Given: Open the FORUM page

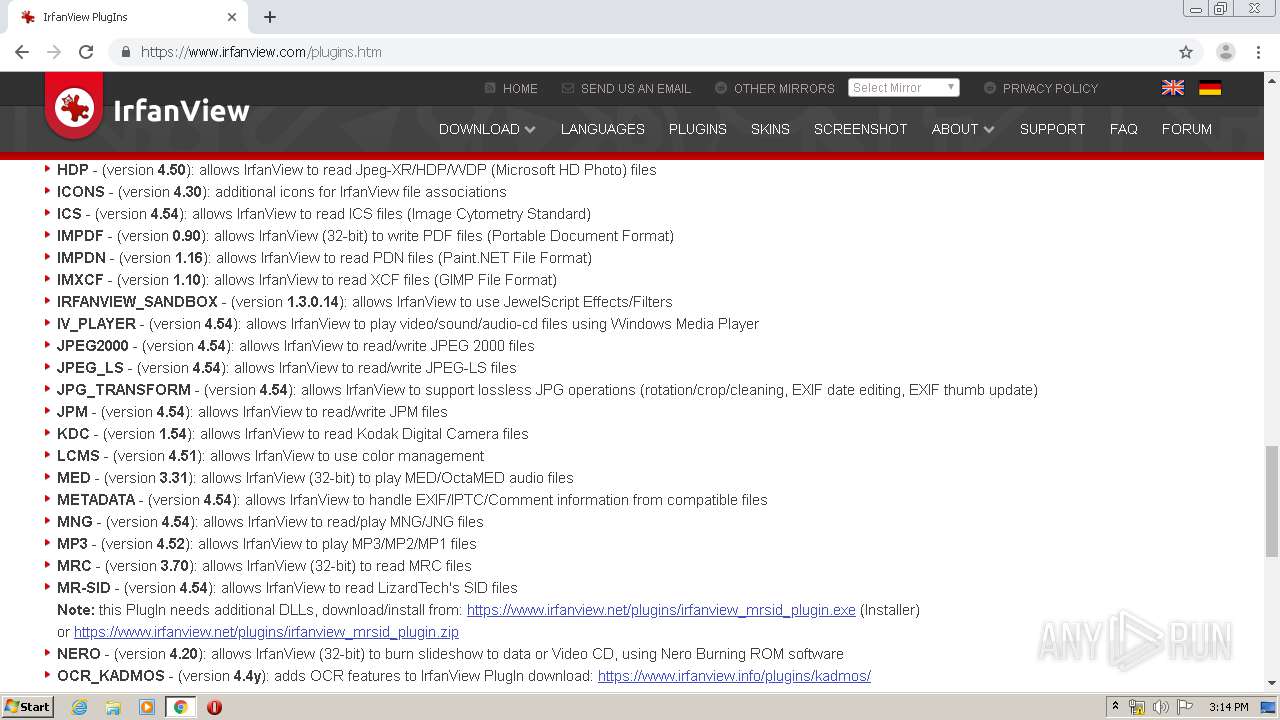Looking at the screenshot, I should [x=1187, y=129].
